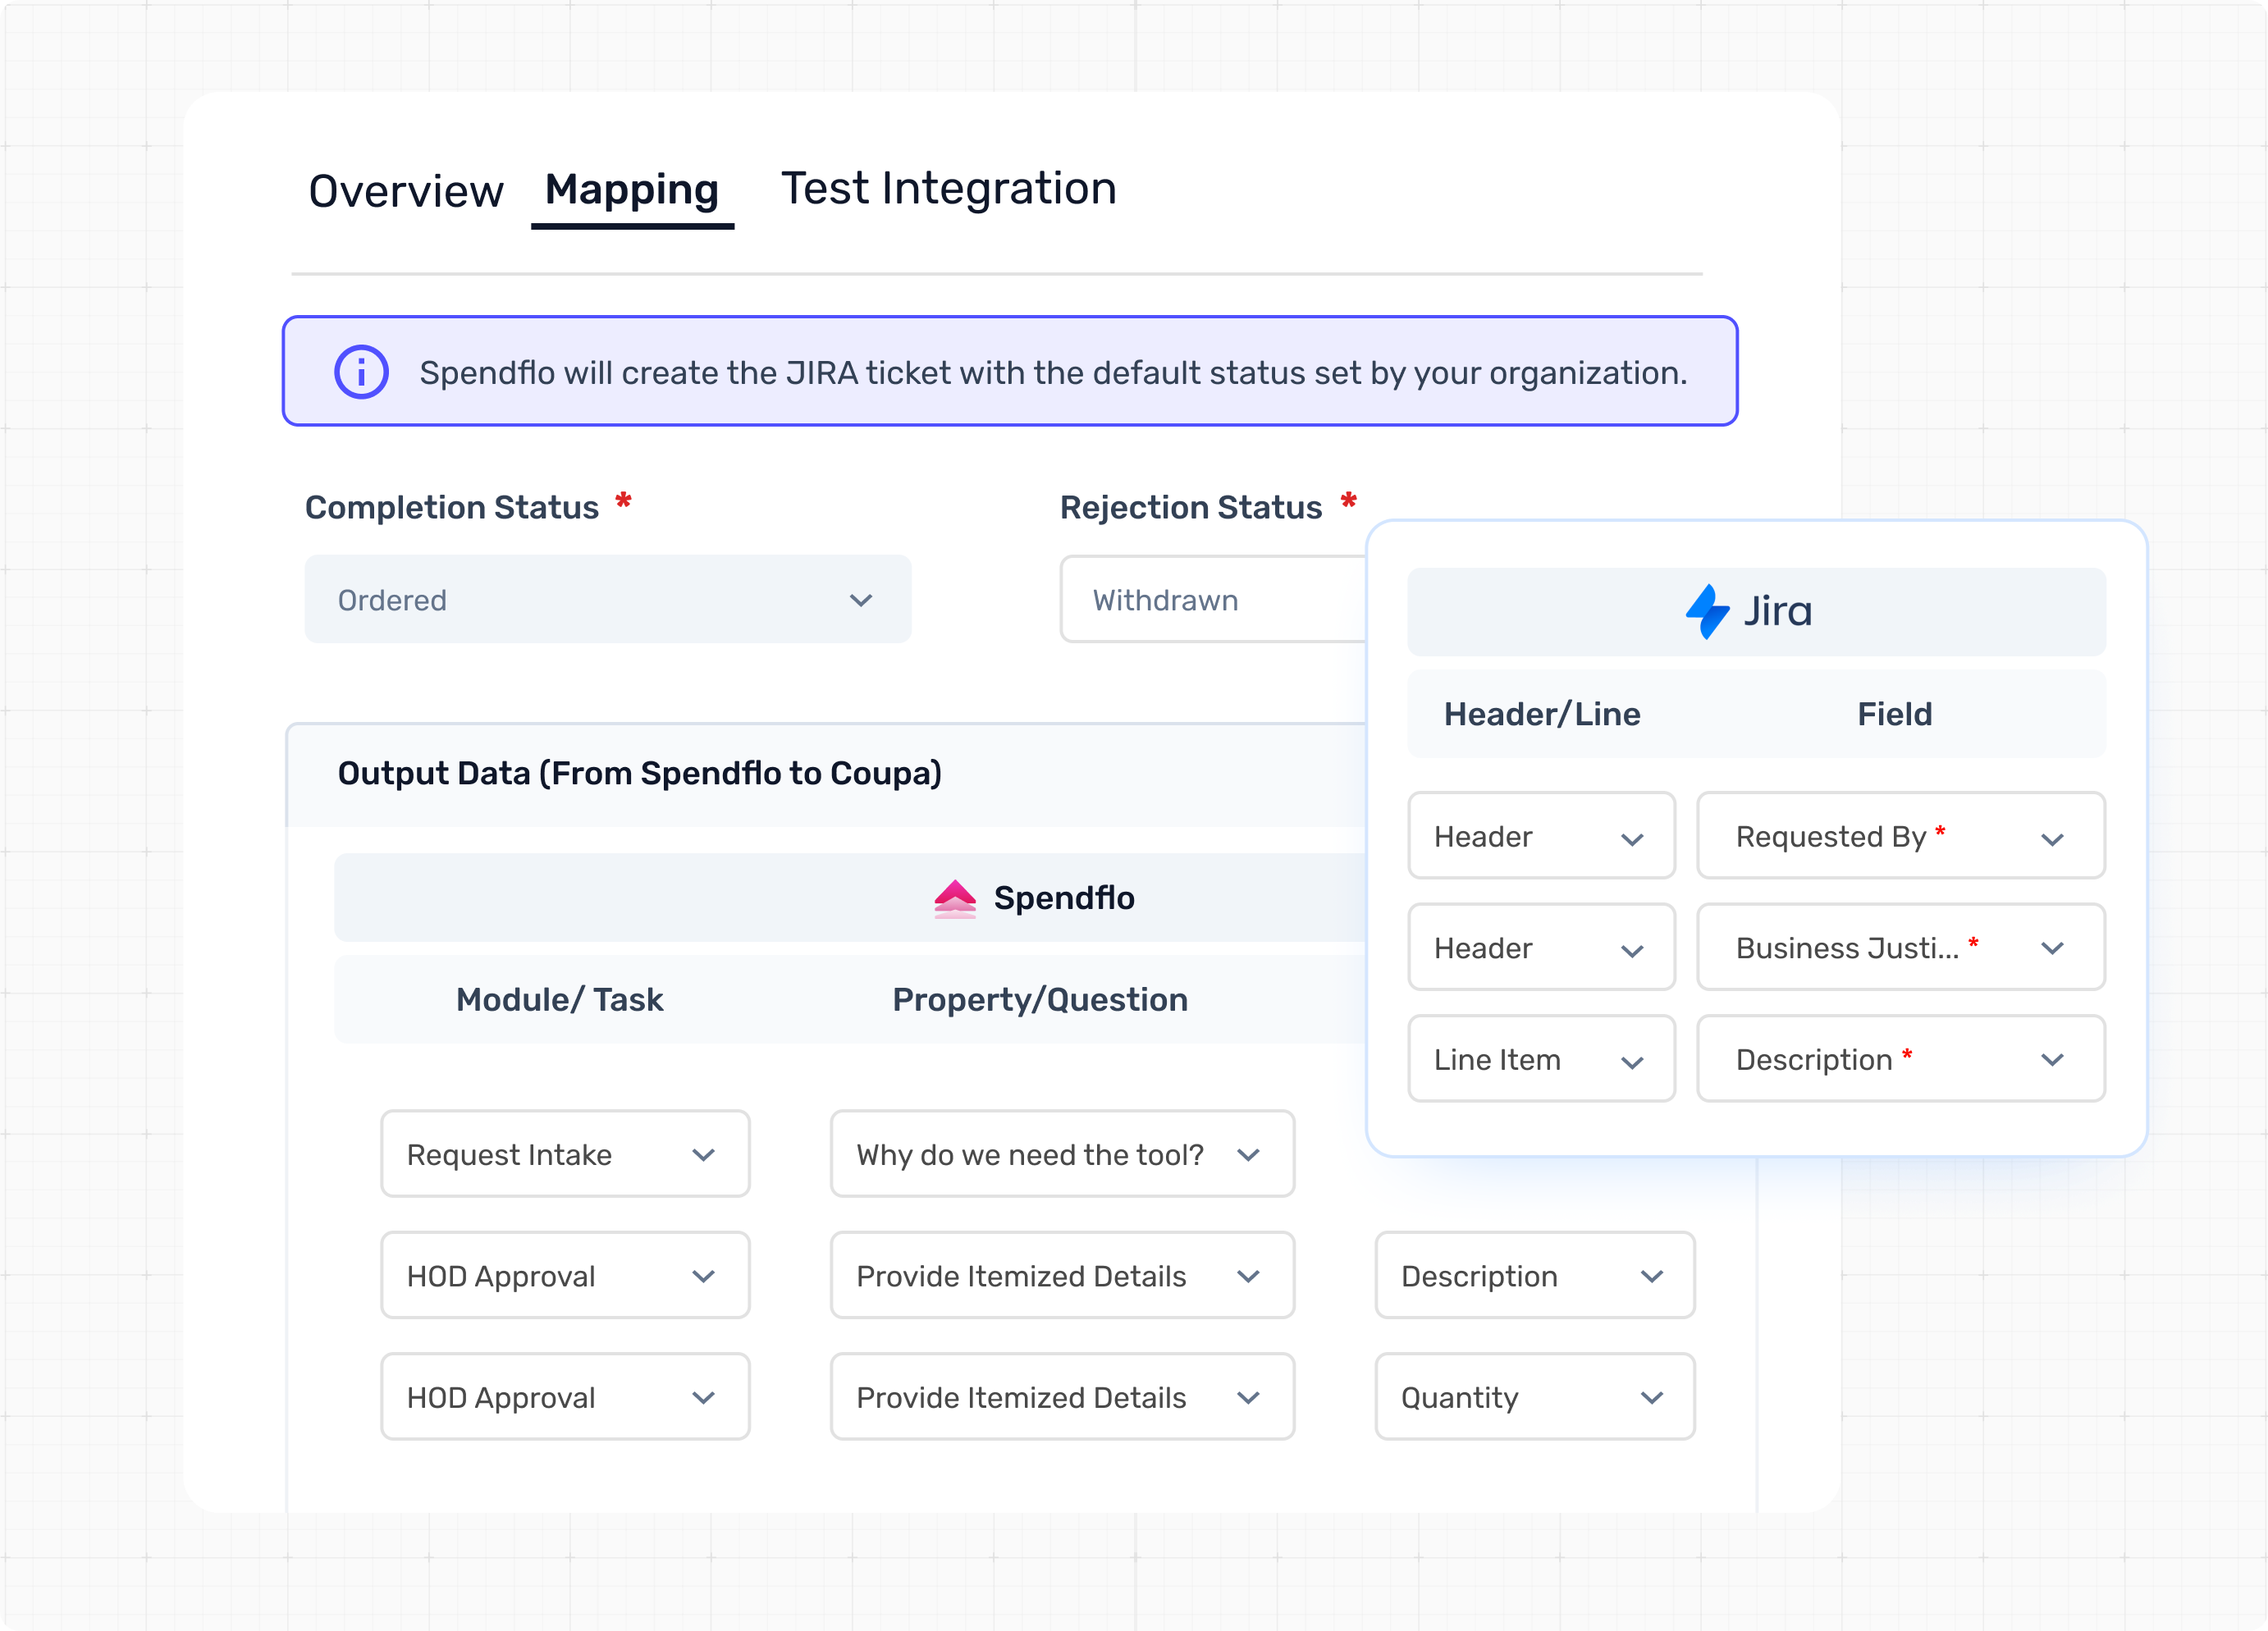Click the chevron next to Line Item
This screenshot has width=2268, height=1631.
[1632, 1061]
